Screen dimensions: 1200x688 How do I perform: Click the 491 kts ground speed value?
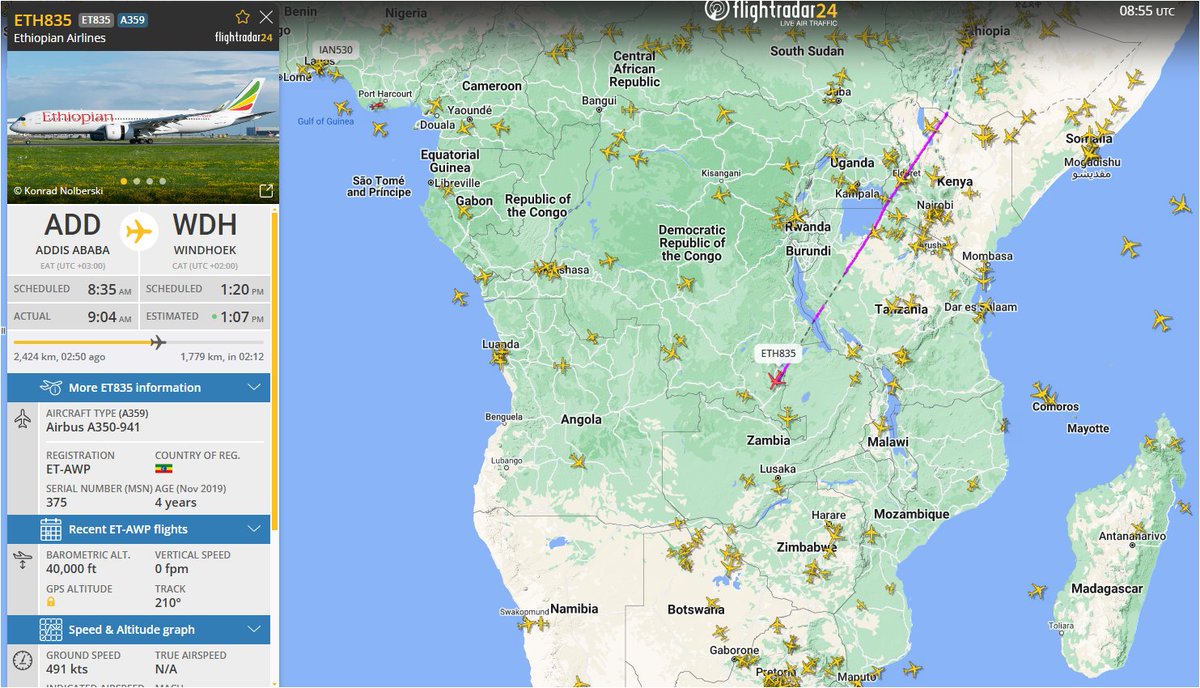[x=69, y=669]
